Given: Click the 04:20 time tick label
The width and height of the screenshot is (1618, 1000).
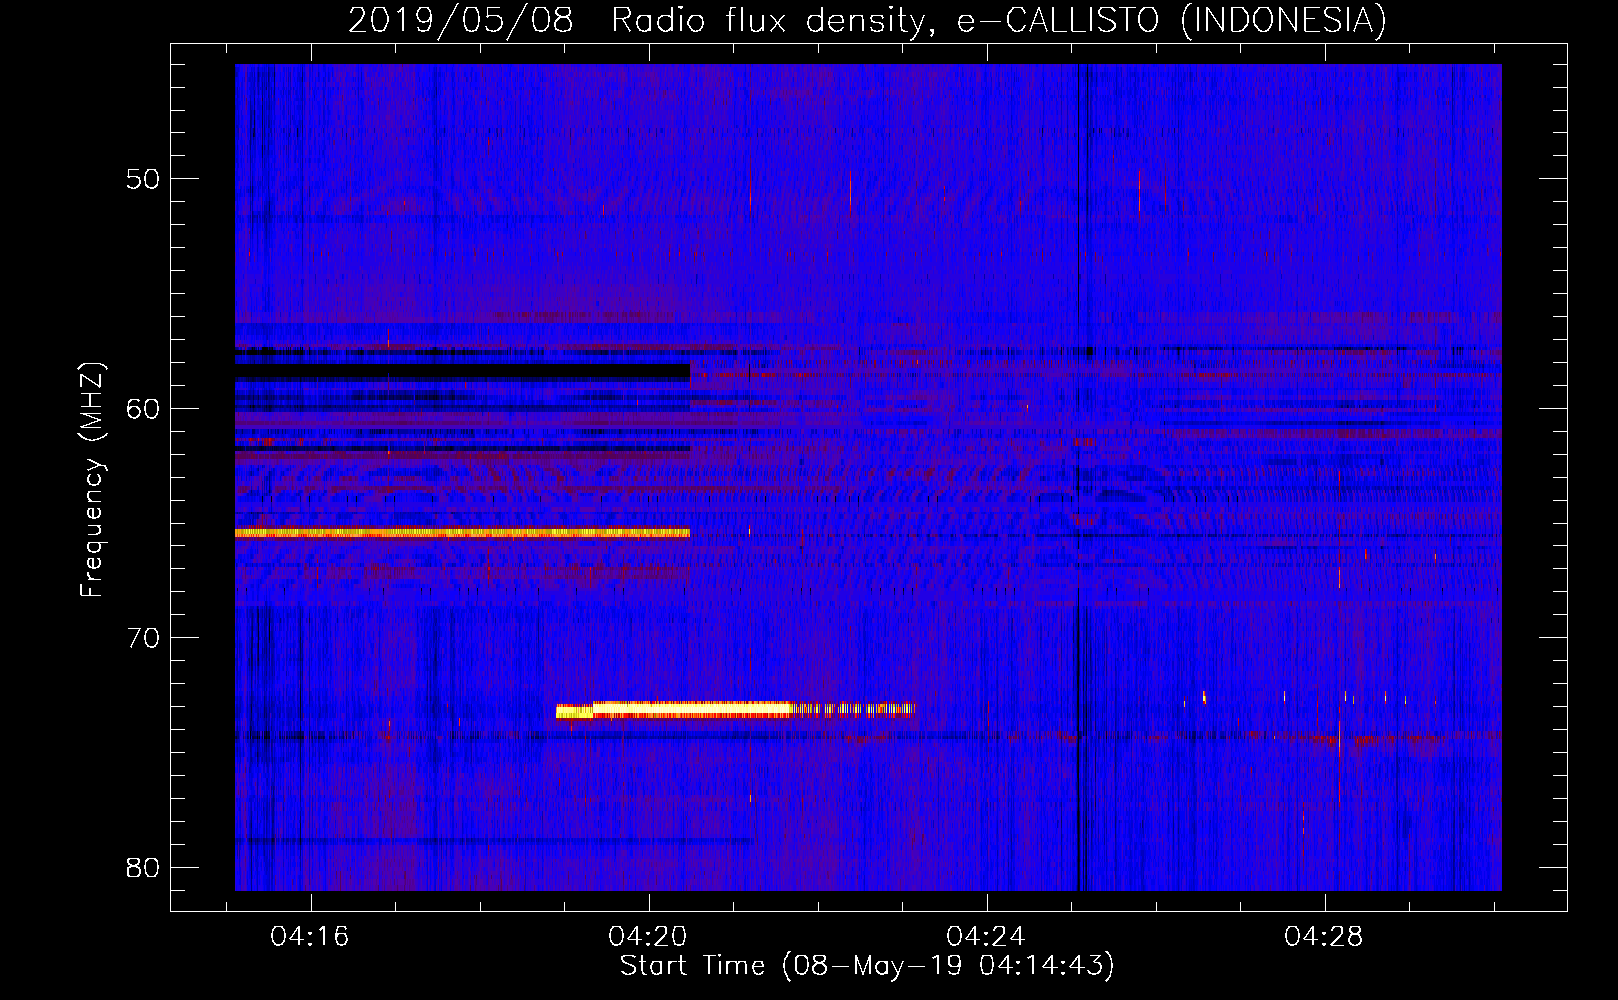Looking at the screenshot, I should coord(648,937).
